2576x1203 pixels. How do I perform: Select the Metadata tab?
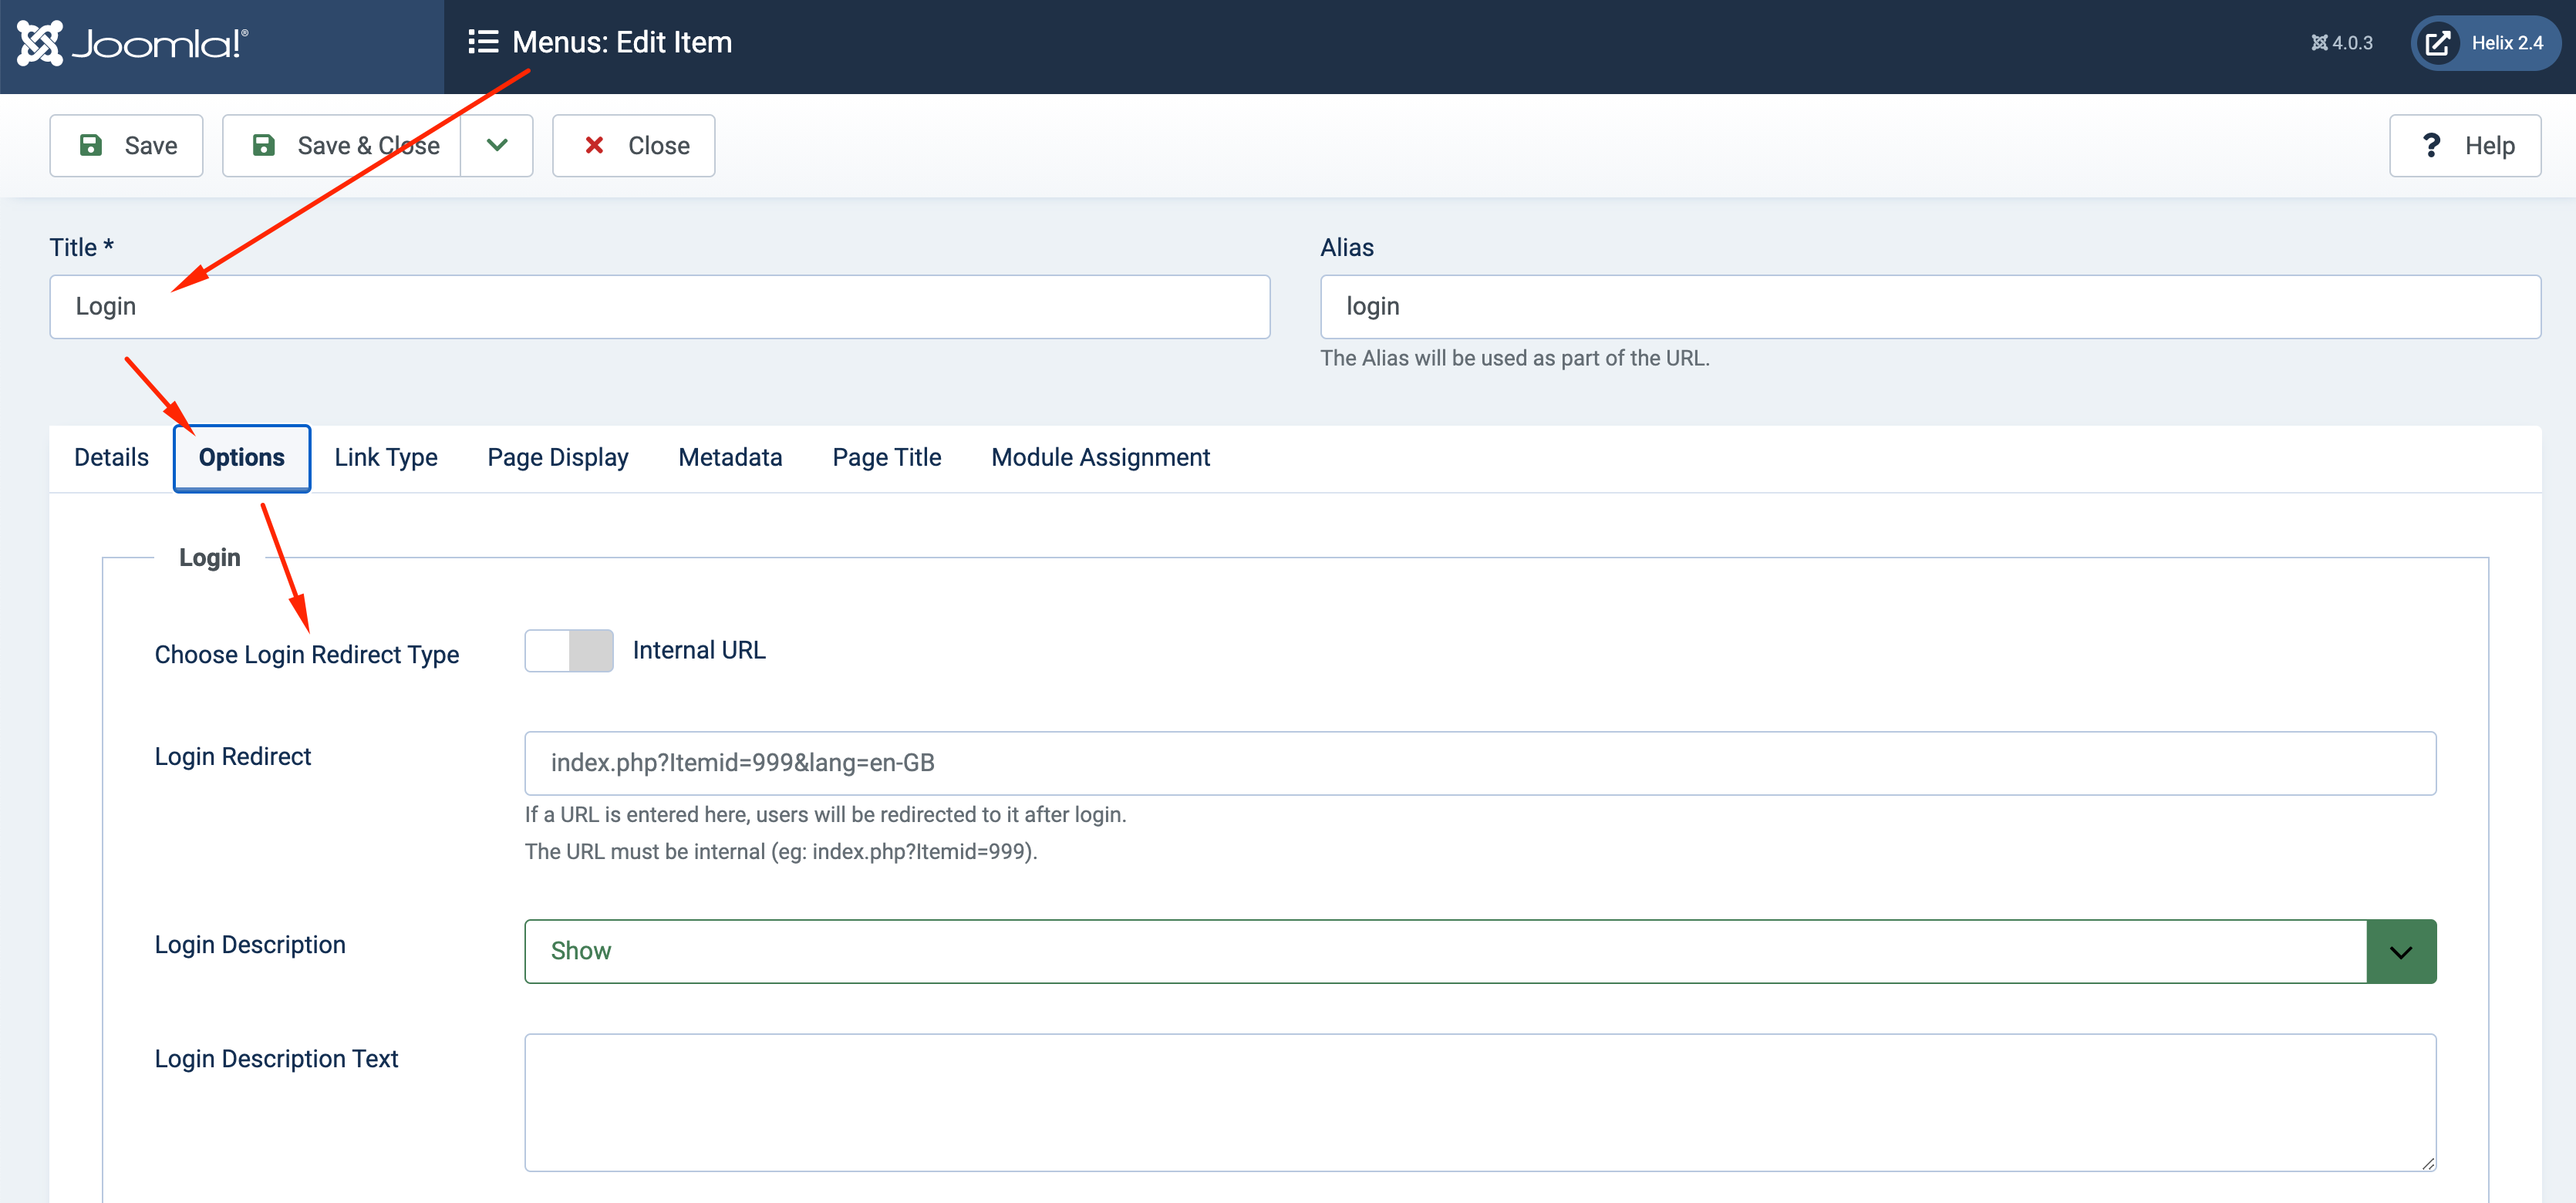pyautogui.click(x=730, y=458)
